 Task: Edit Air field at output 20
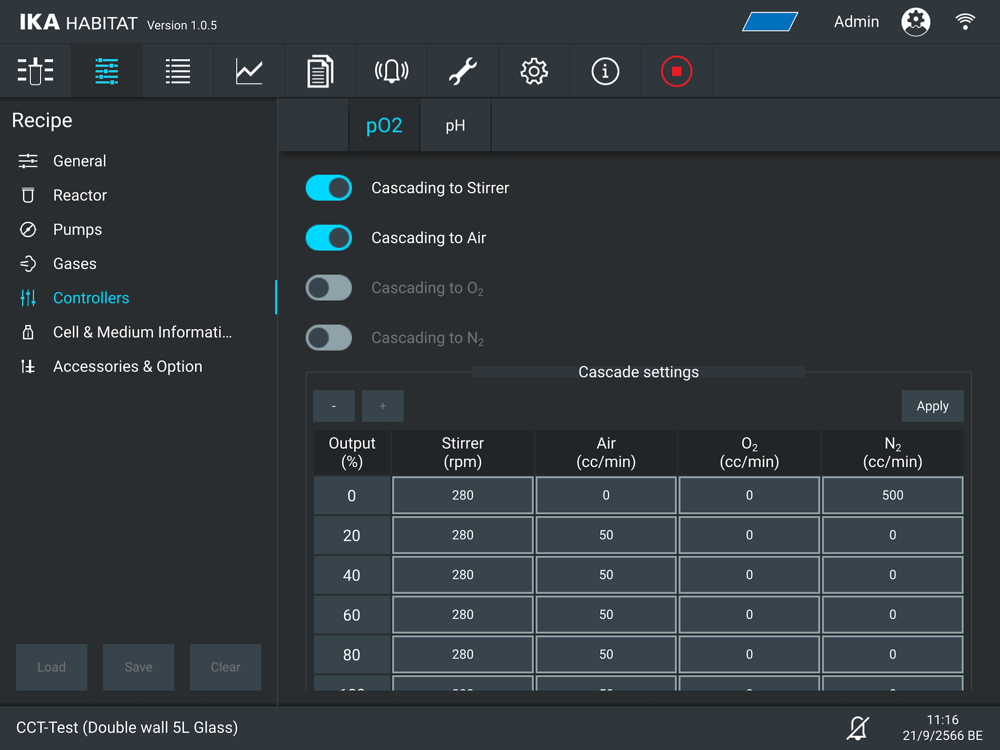pyautogui.click(x=606, y=535)
